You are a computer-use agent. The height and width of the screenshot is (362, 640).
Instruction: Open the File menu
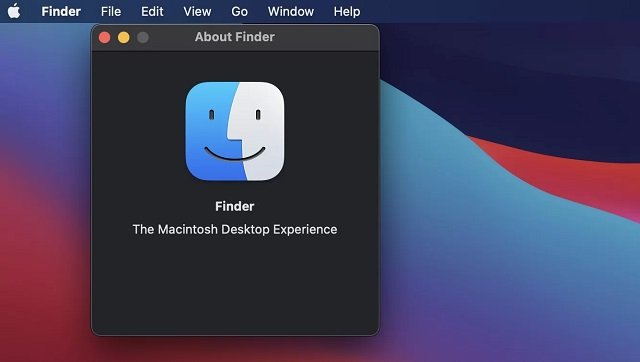pos(111,11)
